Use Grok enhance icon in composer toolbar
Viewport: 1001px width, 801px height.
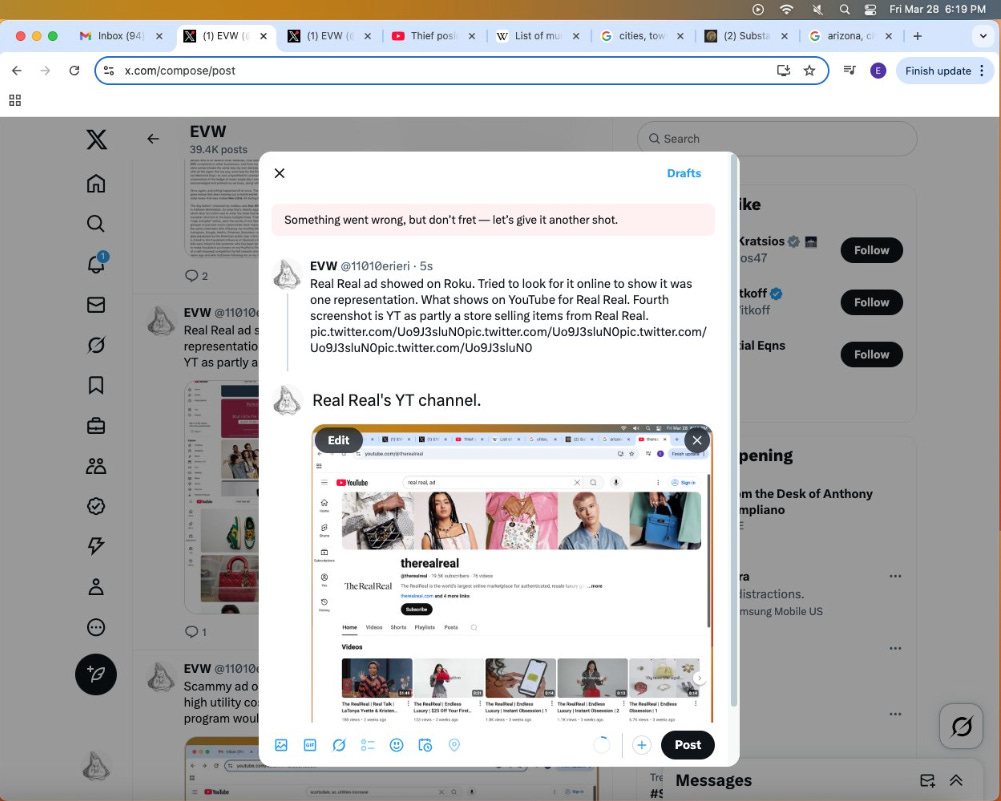(x=339, y=745)
